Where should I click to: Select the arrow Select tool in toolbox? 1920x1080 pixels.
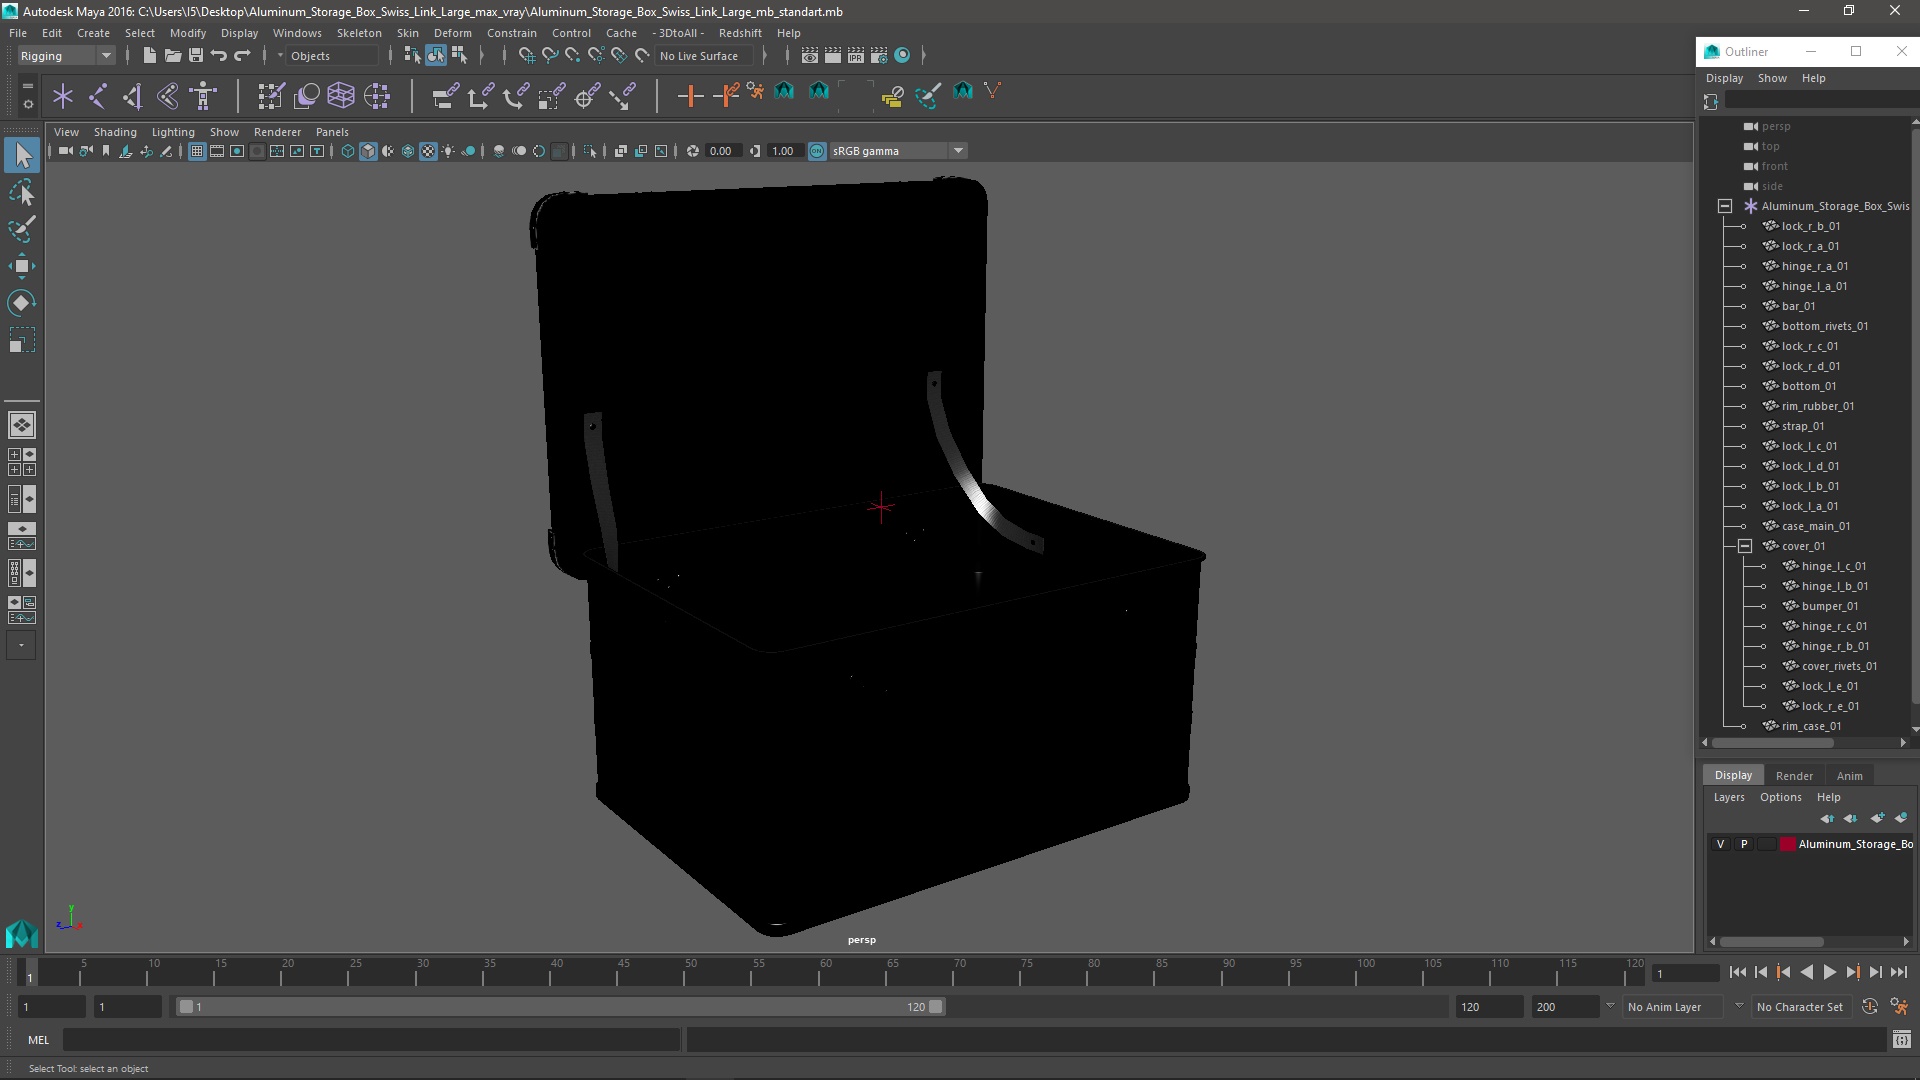click(22, 155)
